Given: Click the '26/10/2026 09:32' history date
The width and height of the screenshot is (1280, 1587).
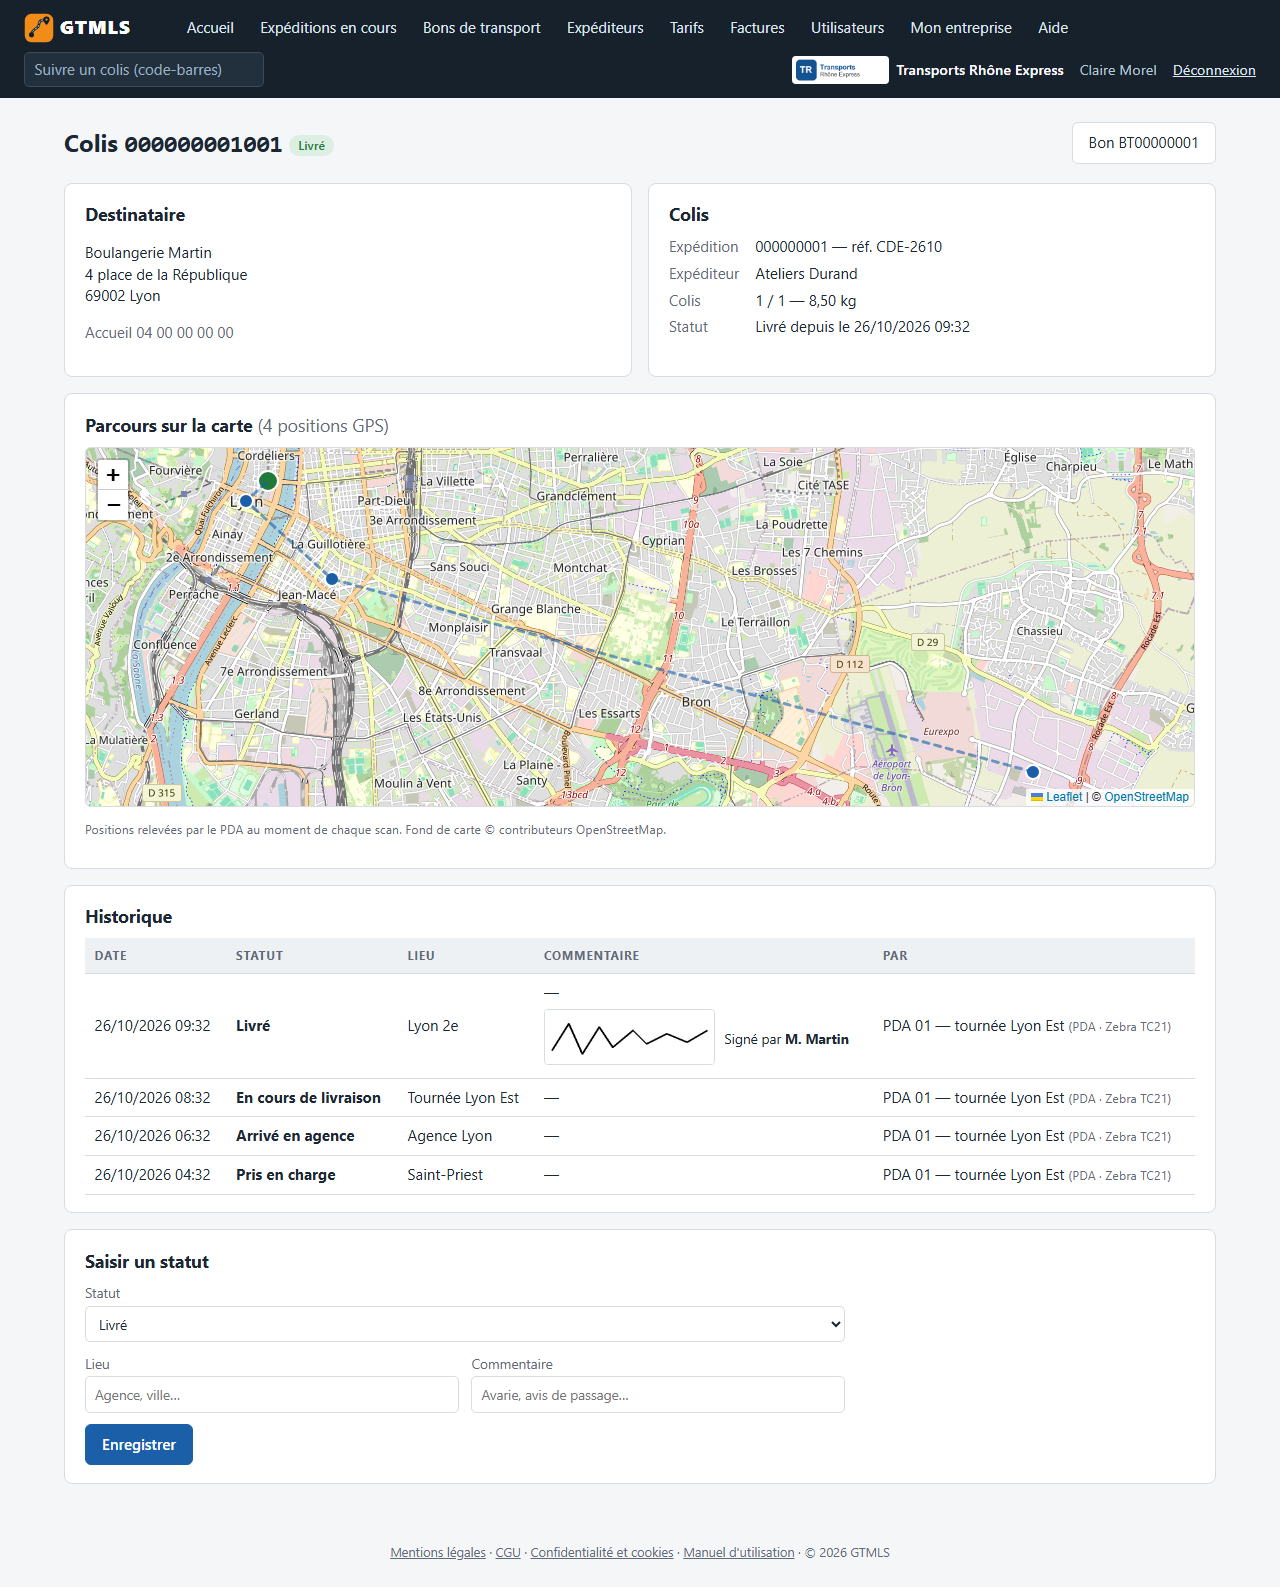Looking at the screenshot, I should pos(153,1026).
